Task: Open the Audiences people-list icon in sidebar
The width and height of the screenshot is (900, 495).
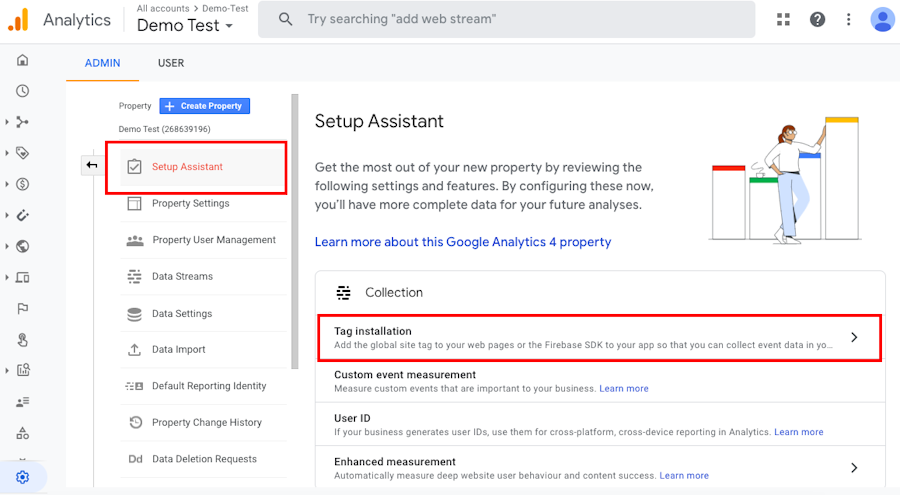Action: 22,402
